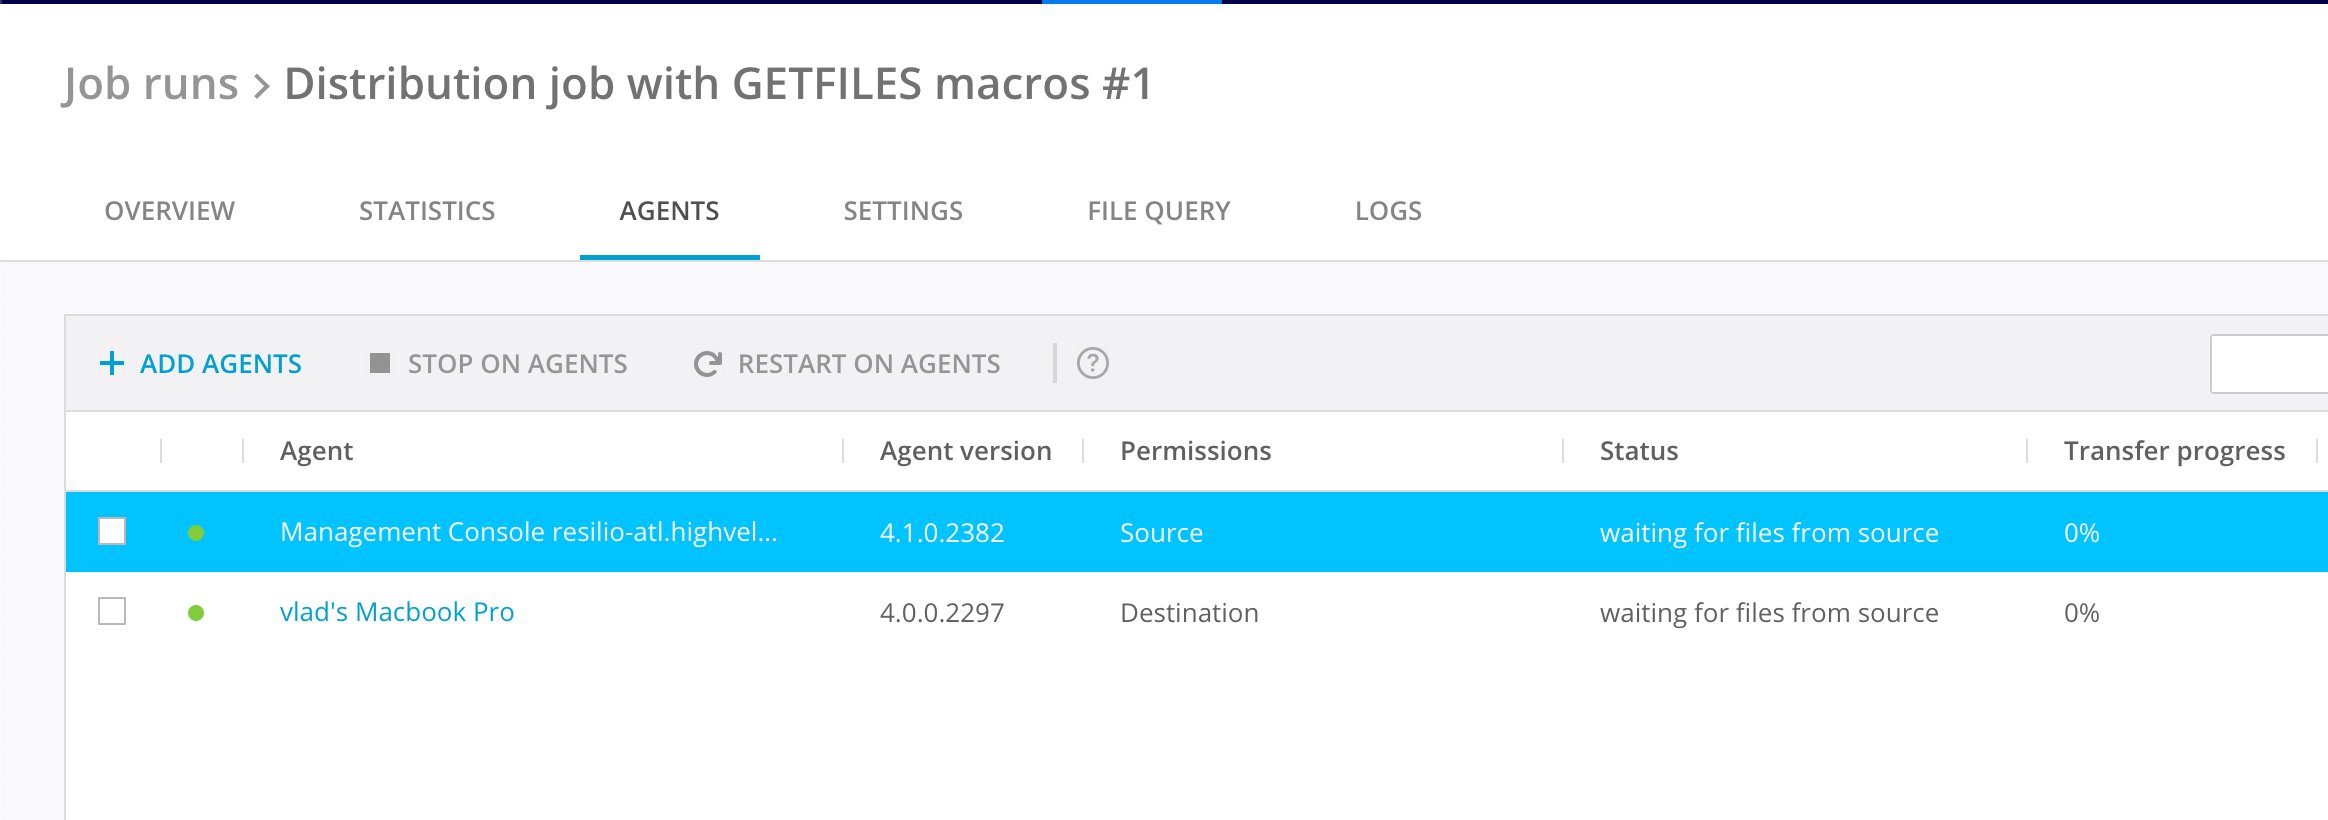Check the vlad's Macbook Pro checkbox

(112, 611)
